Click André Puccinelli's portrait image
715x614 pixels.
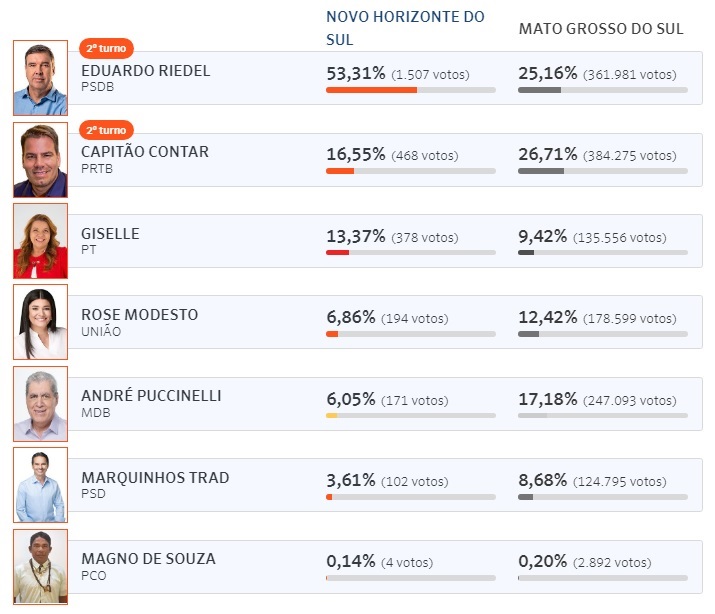[40, 404]
